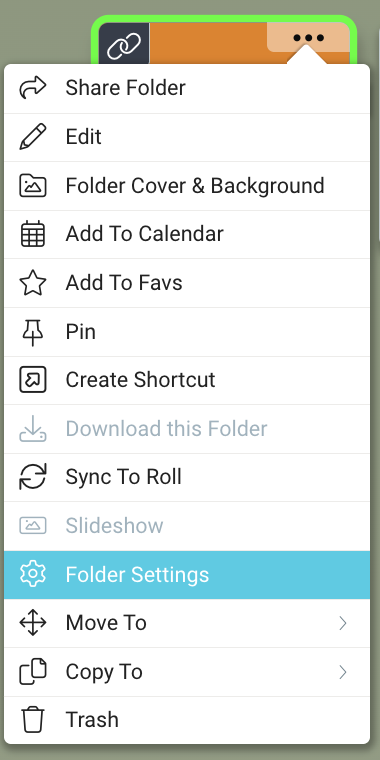380x760 pixels.
Task: Click the Add To Calendar grid icon
Action: [x=32, y=234]
